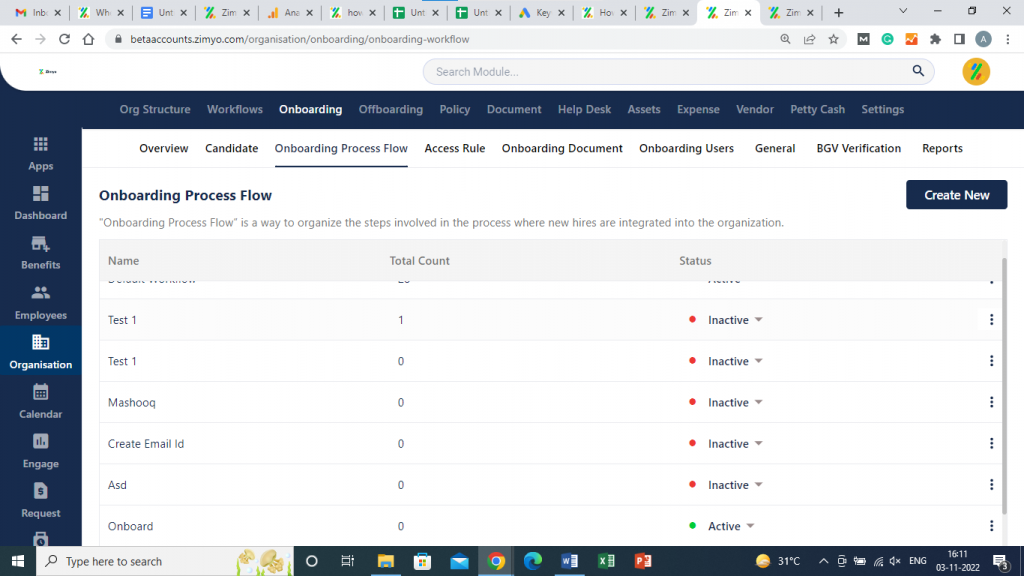The image size is (1024, 576).
Task: Expand status dropdown for second Test 1 row
Action: [758, 361]
